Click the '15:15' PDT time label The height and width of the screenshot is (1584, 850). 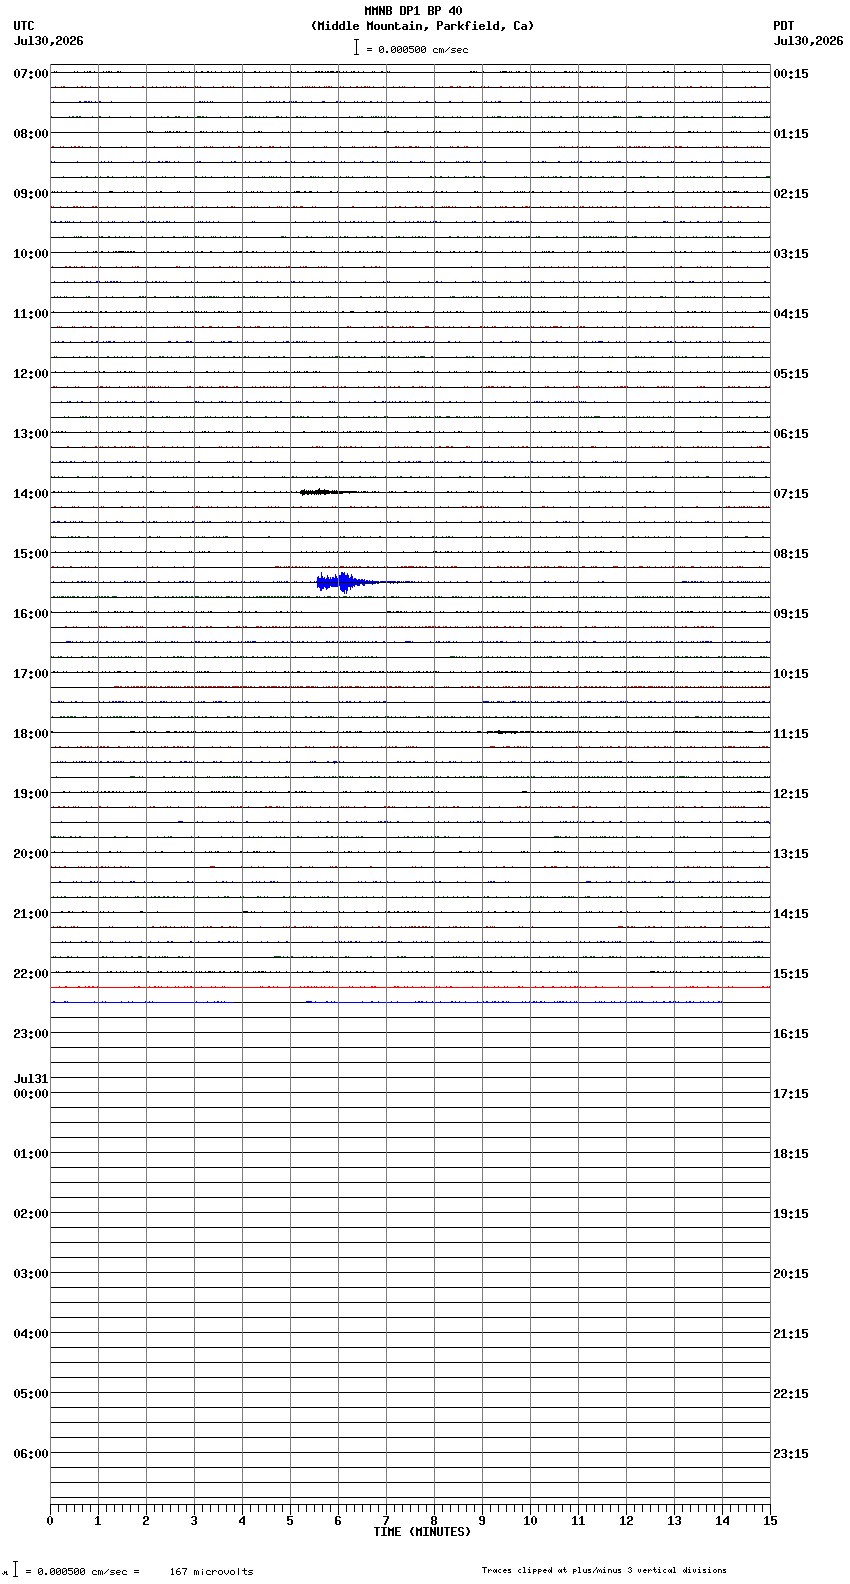(791, 974)
